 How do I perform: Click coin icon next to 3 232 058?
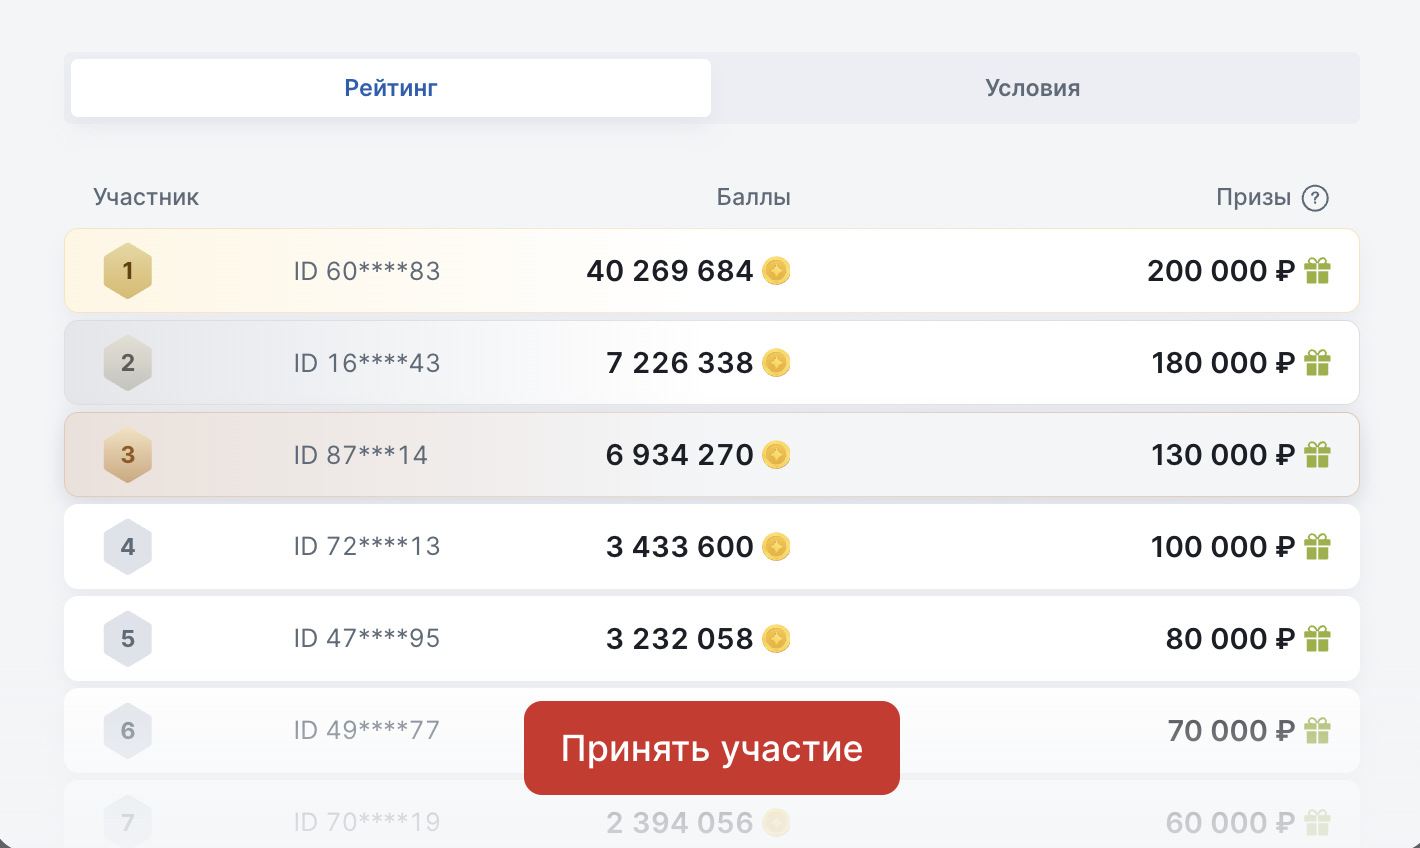(x=776, y=639)
